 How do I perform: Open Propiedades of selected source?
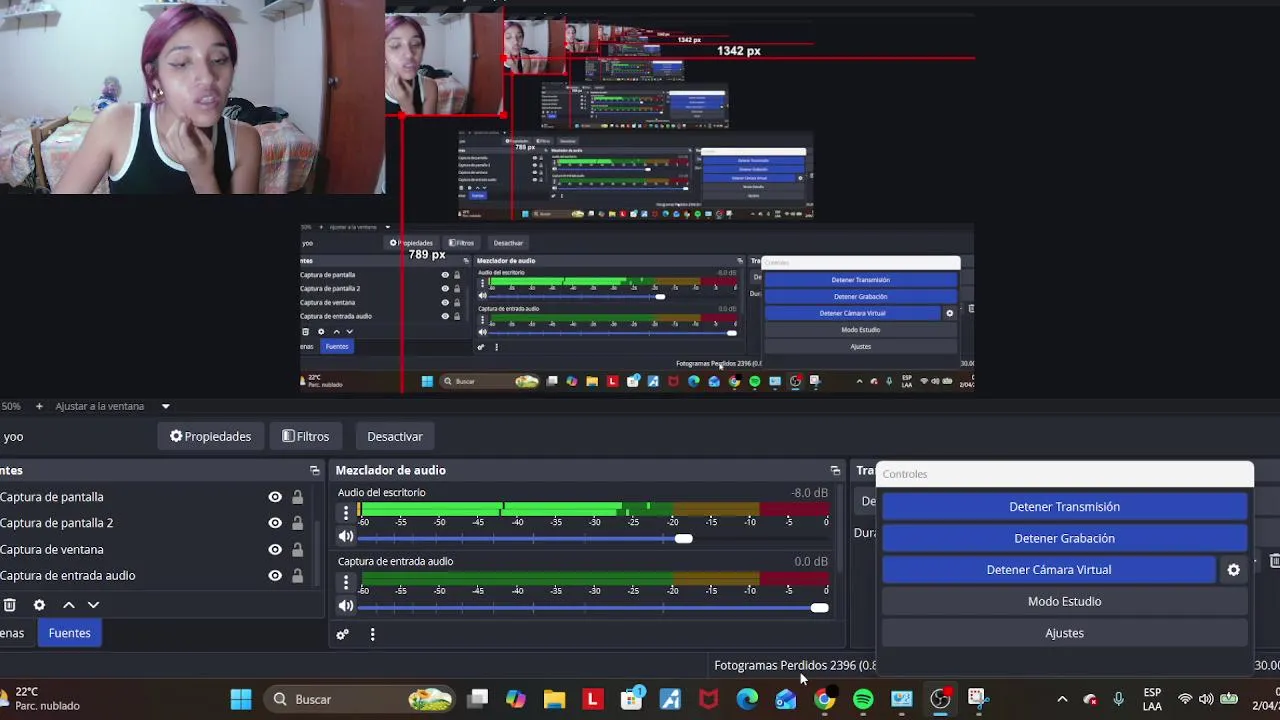tap(210, 437)
